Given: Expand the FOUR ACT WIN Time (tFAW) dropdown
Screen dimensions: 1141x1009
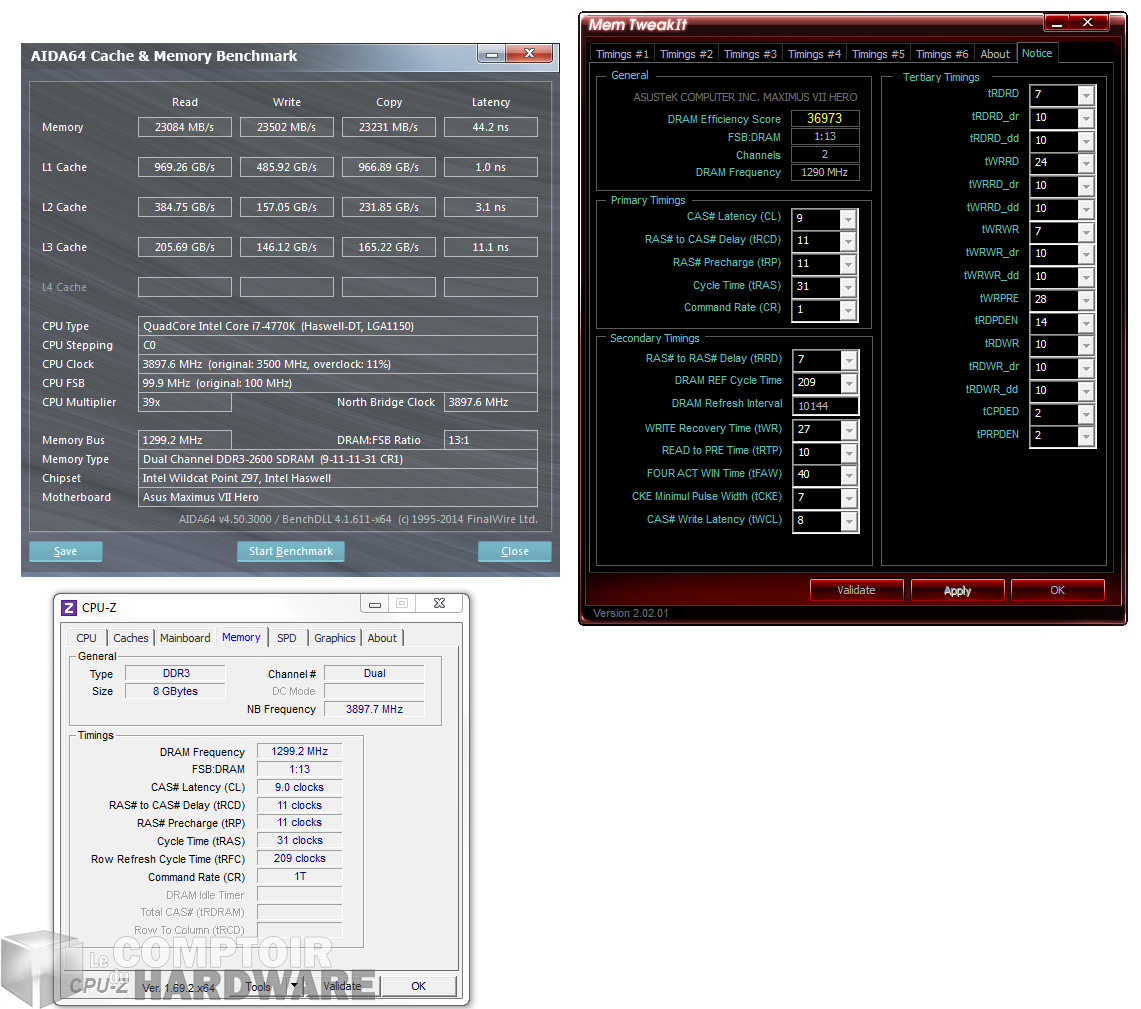Looking at the screenshot, I should point(848,475).
